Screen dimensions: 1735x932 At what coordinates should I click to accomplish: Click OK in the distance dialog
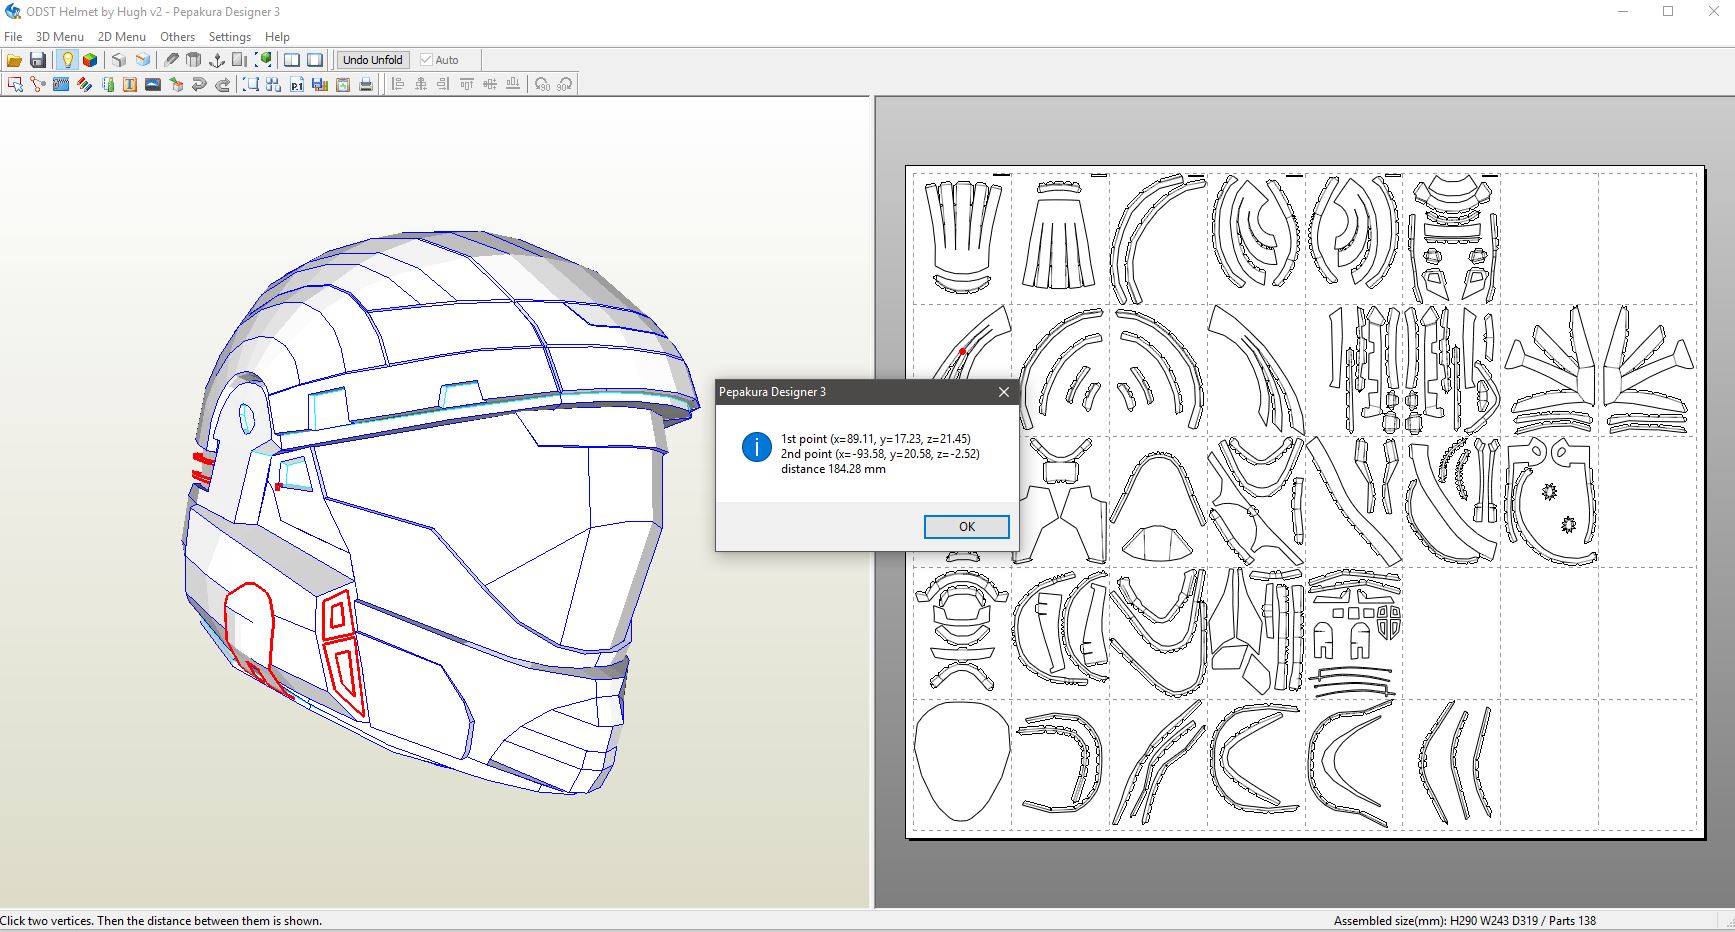pos(966,527)
